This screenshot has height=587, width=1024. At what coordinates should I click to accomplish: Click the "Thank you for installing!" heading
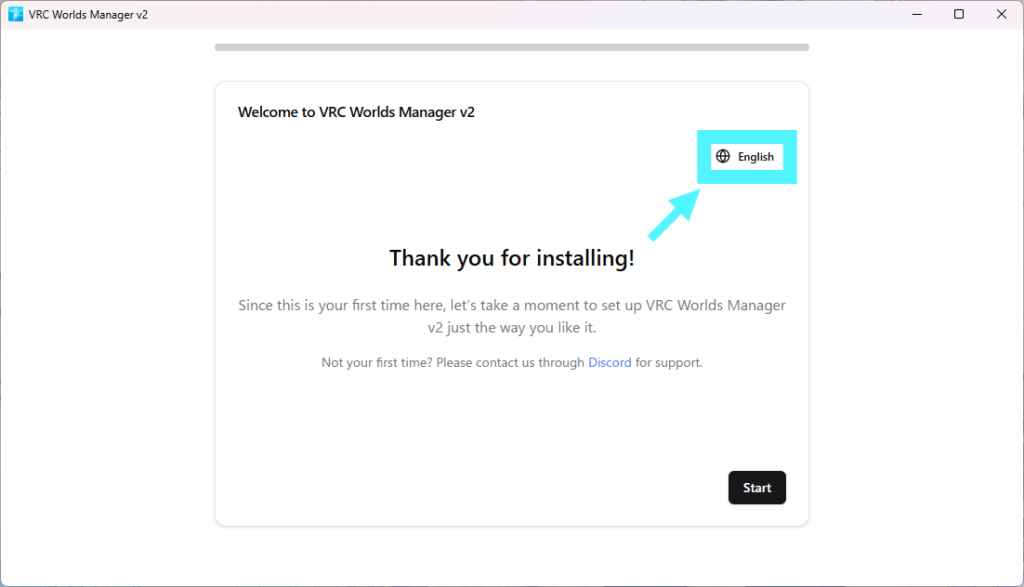point(511,258)
